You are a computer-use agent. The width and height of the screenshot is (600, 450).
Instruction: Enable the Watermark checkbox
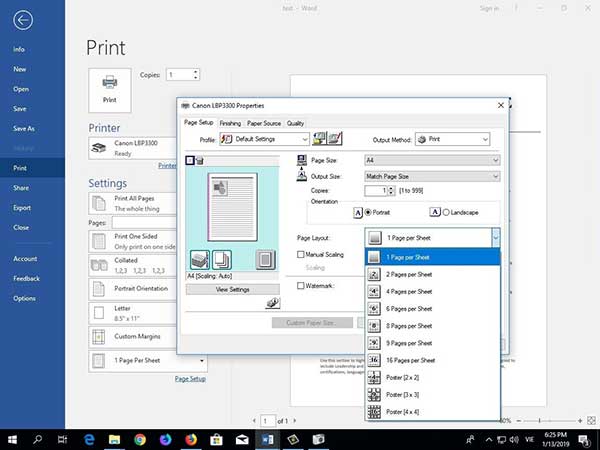pos(301,285)
